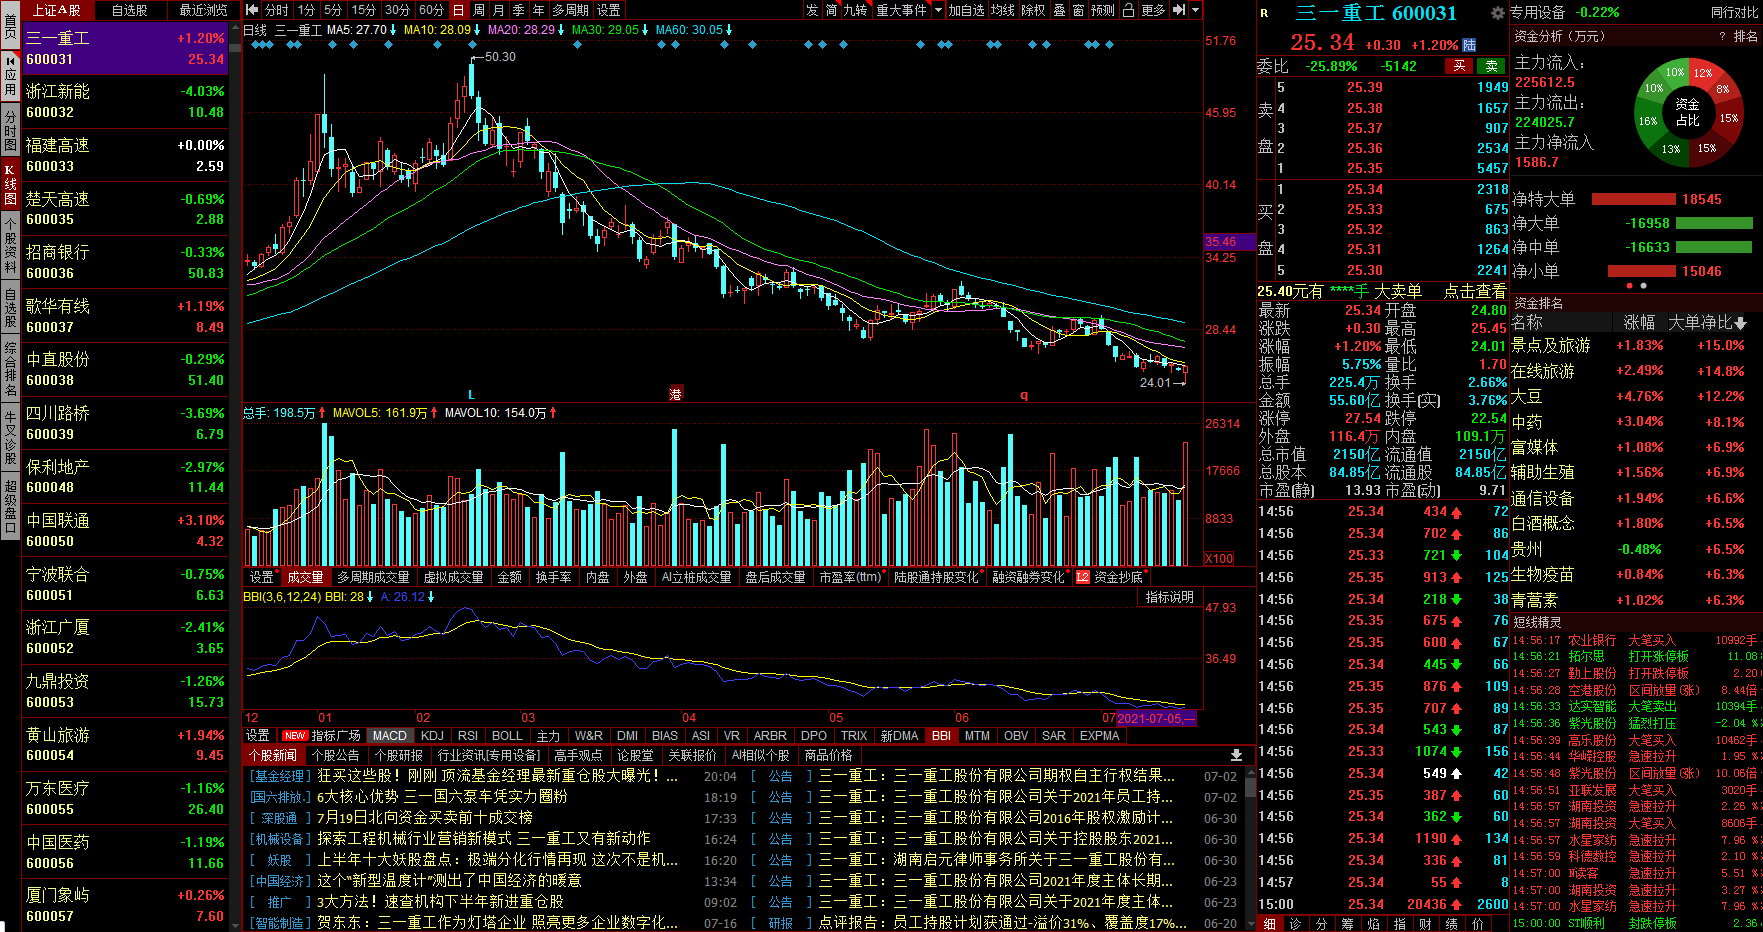Click the 同行对比 link
This screenshot has height=932, width=1763.
click(x=1734, y=13)
